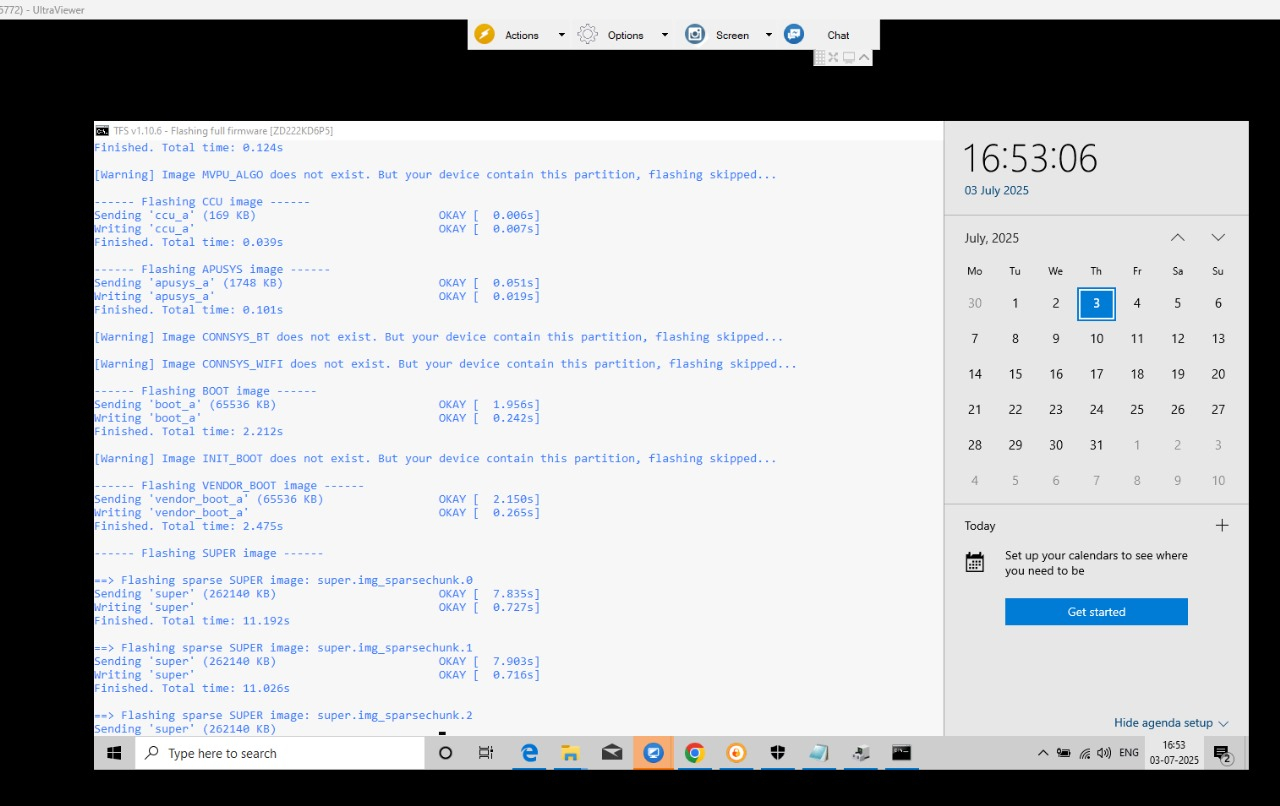The width and height of the screenshot is (1280, 806).
Task: Go to the next month in the calendar
Action: point(1217,238)
